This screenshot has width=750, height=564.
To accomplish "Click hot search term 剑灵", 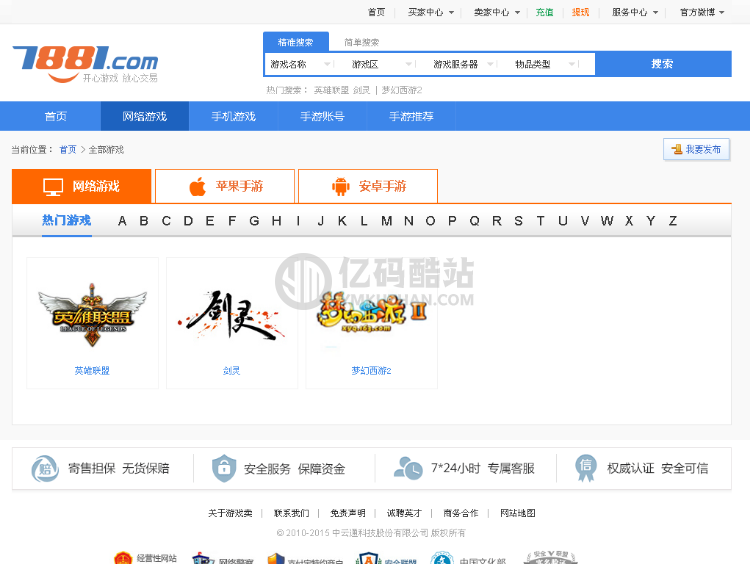I will tap(362, 90).
